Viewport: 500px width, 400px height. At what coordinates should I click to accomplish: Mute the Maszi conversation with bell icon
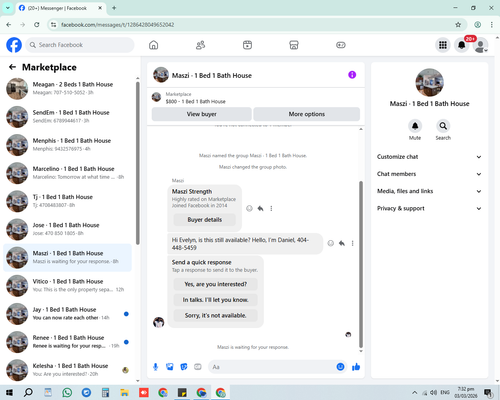415,126
